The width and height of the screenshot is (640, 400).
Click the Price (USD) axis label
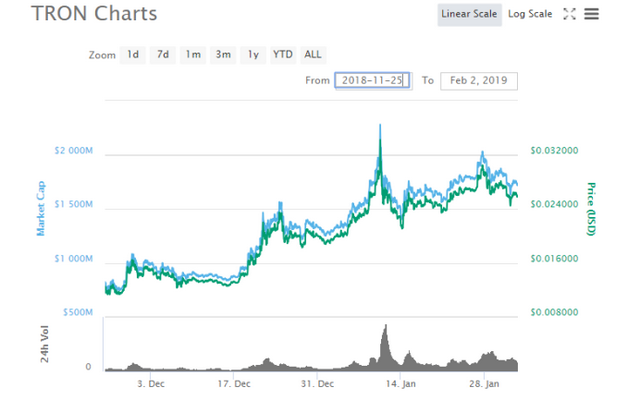point(591,209)
